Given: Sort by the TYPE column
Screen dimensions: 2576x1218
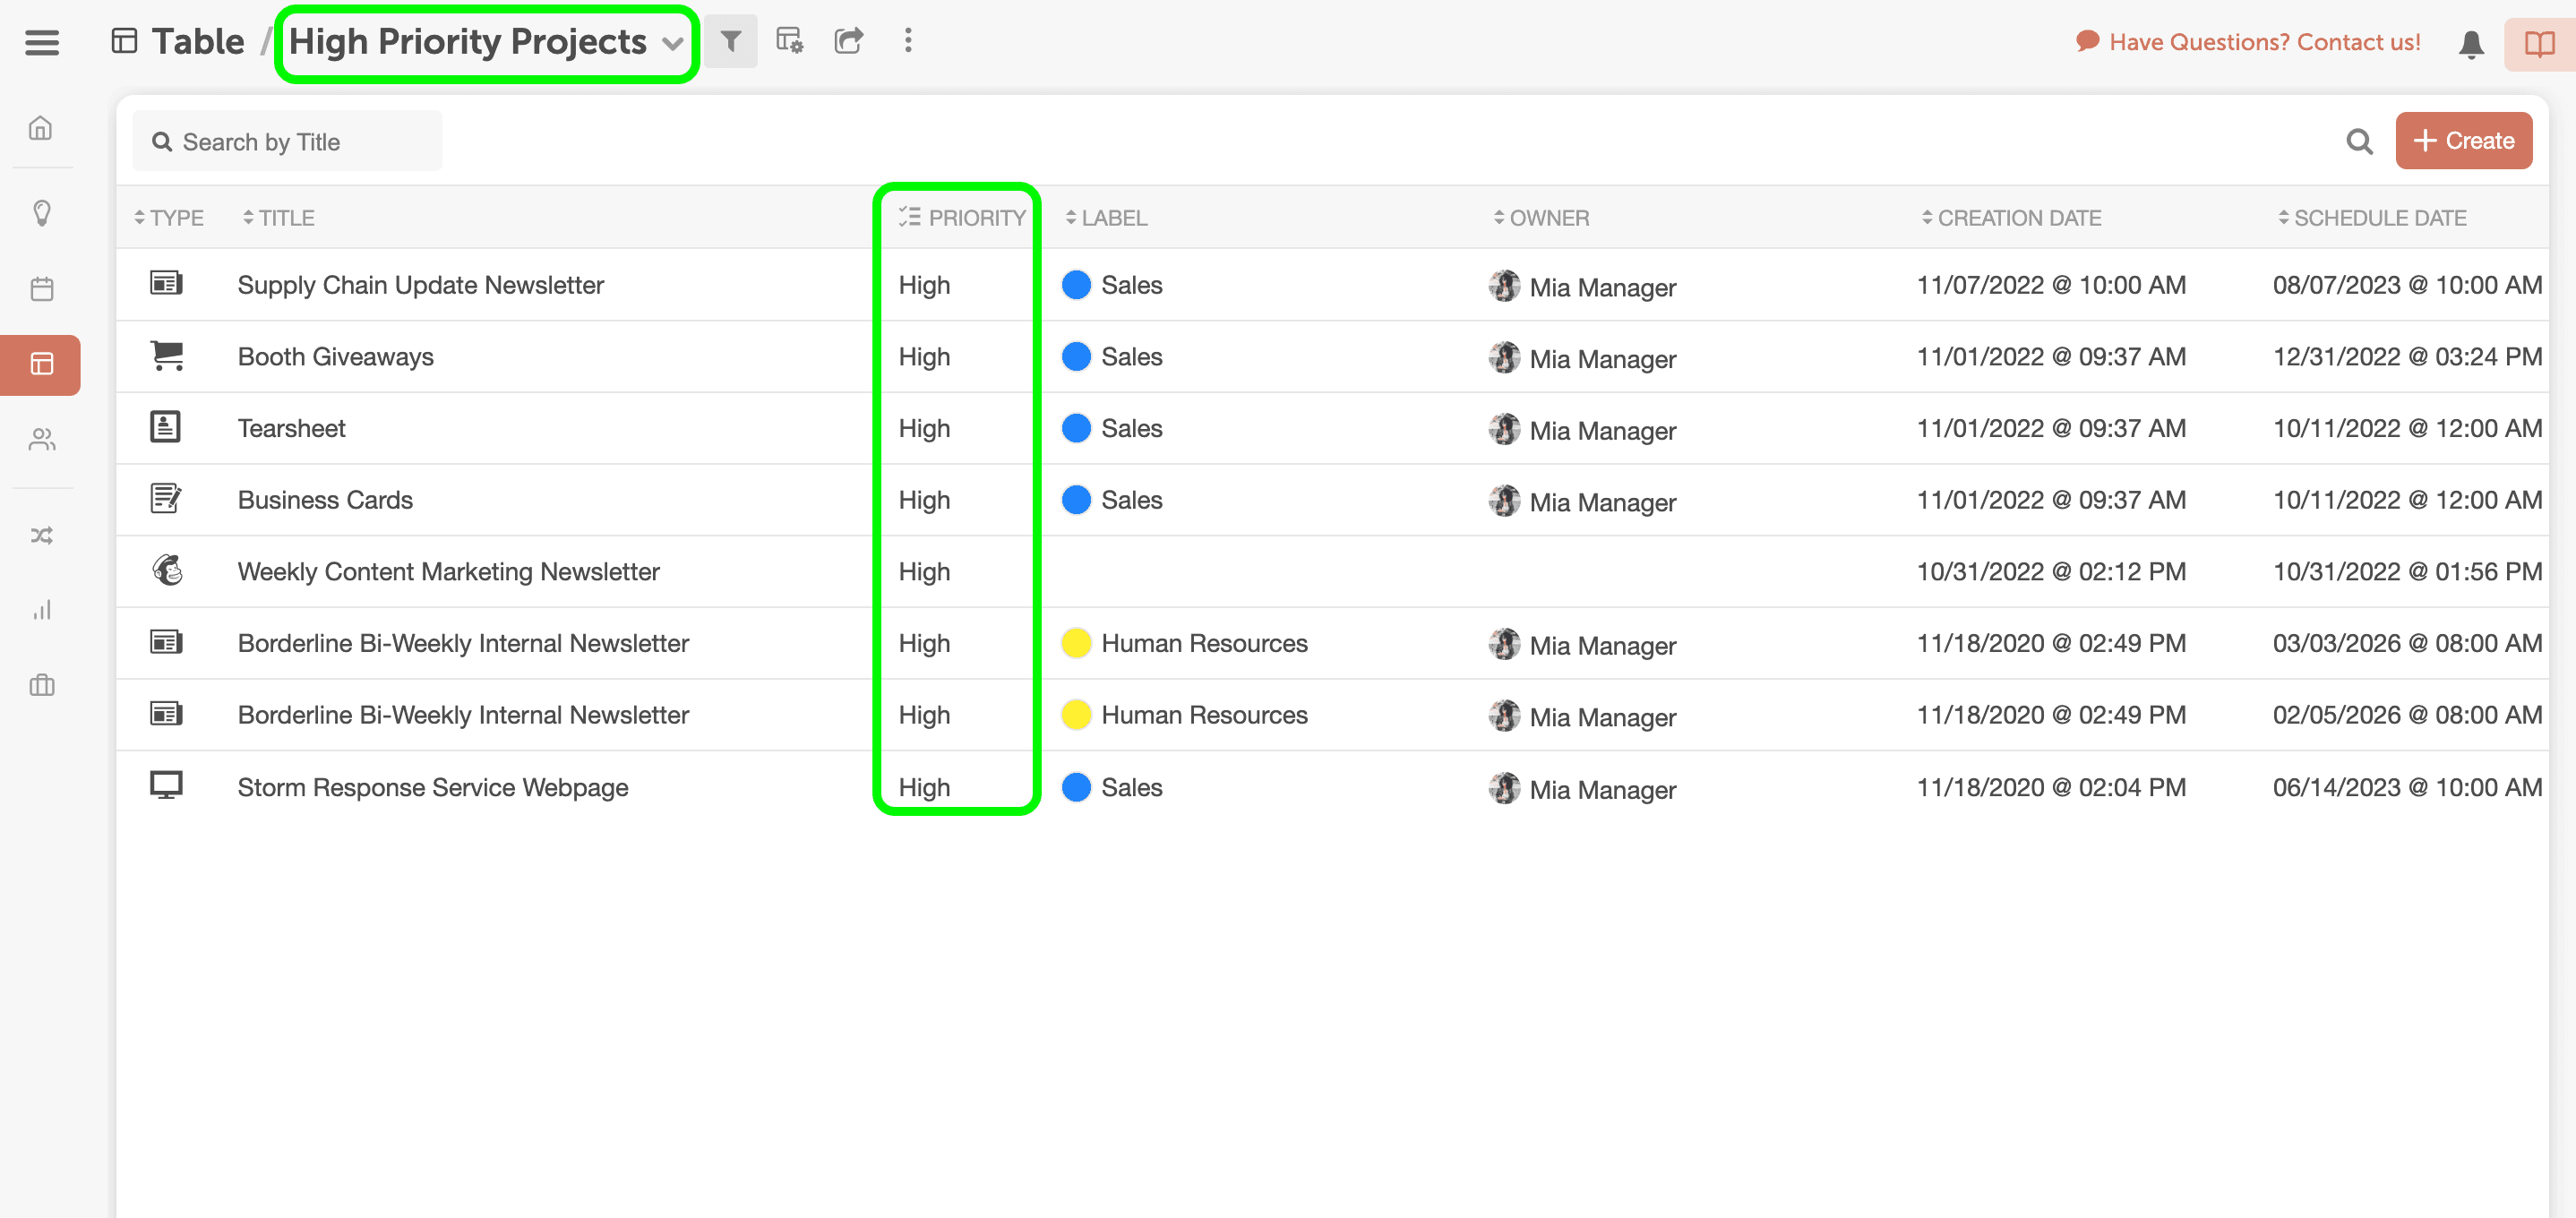Looking at the screenshot, I should coord(169,218).
